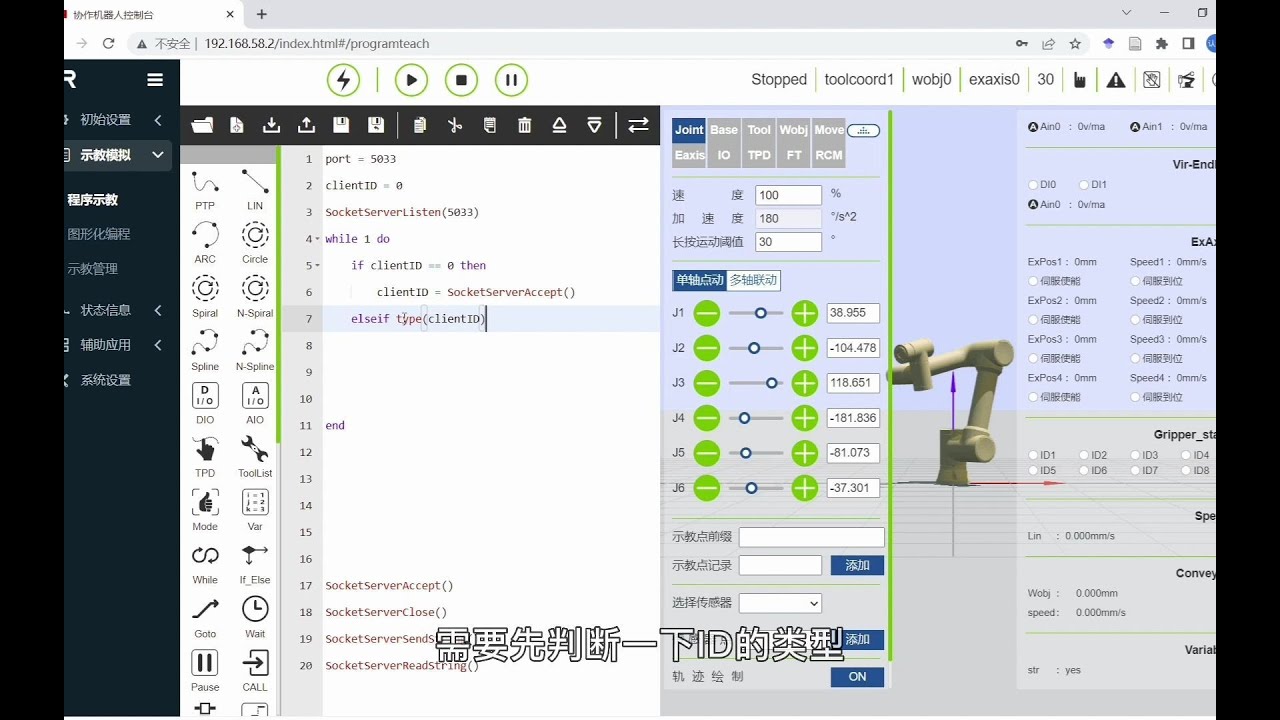1280x720 pixels.
Task: Pause the program with pause button
Action: 511,80
